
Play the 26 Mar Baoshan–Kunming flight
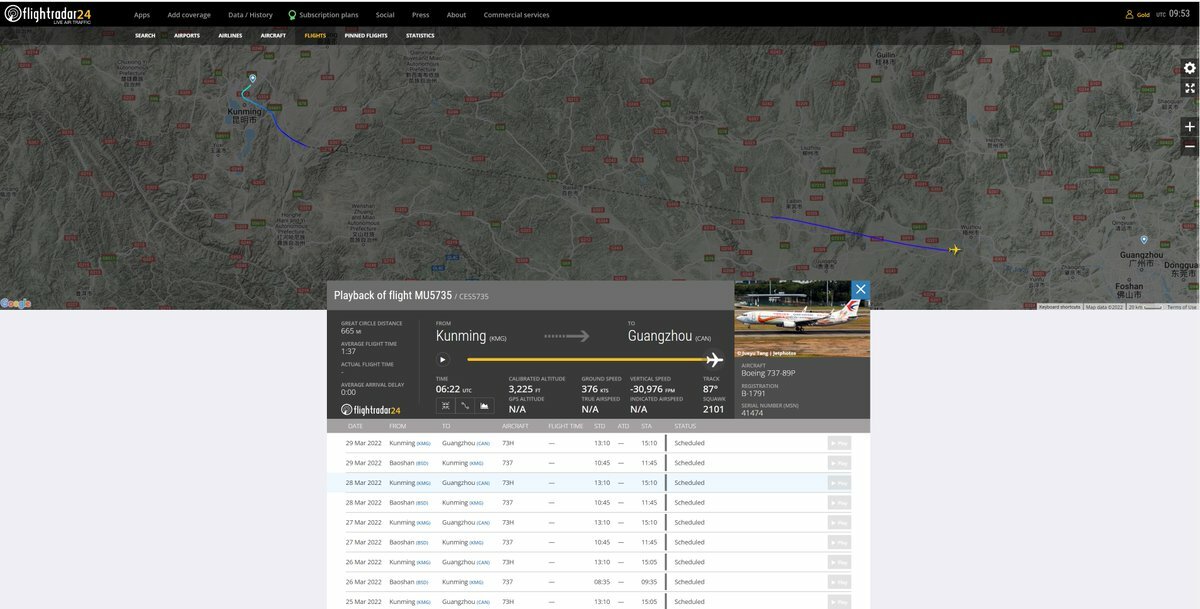839,582
